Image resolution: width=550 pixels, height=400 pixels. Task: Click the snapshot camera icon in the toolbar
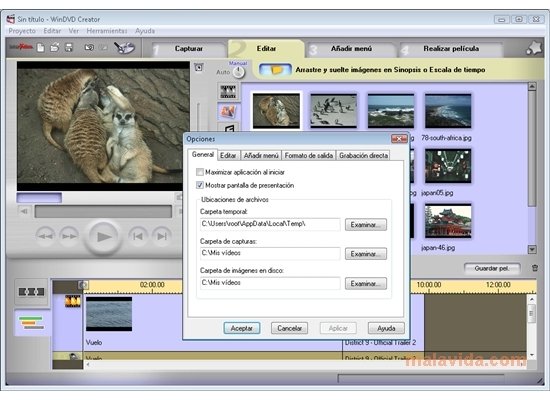click(89, 47)
